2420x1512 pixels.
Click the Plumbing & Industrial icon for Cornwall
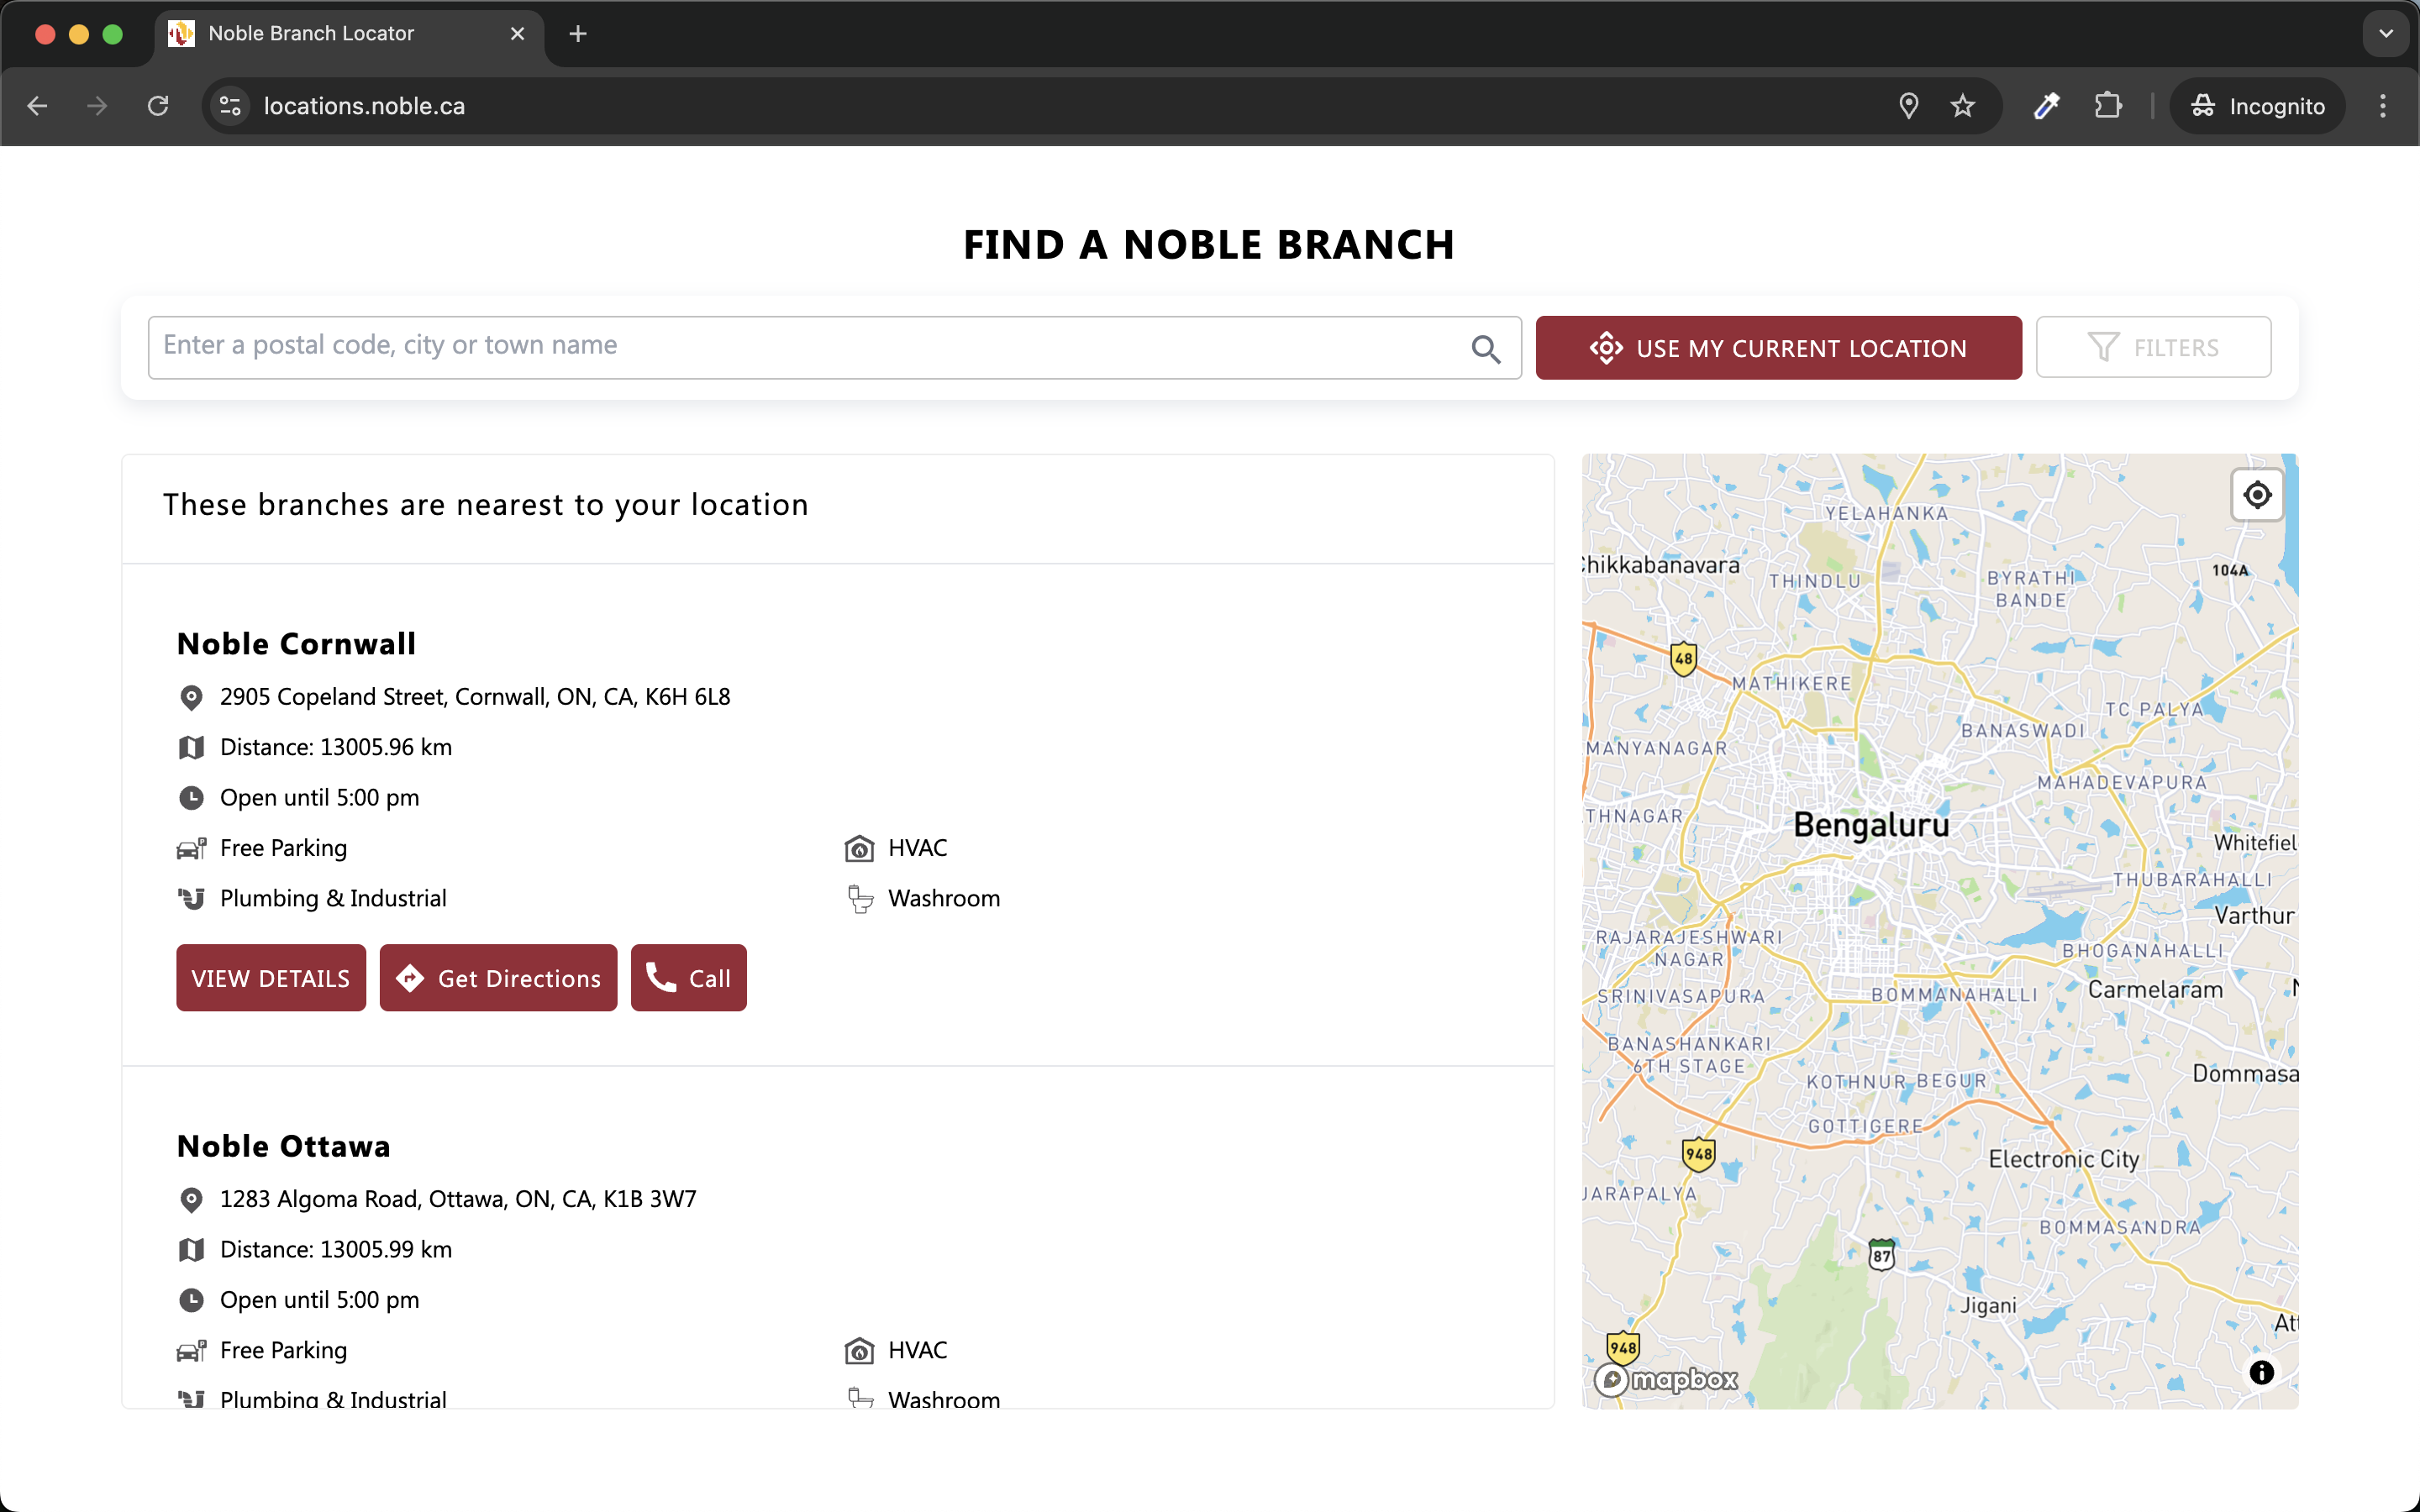(191, 899)
